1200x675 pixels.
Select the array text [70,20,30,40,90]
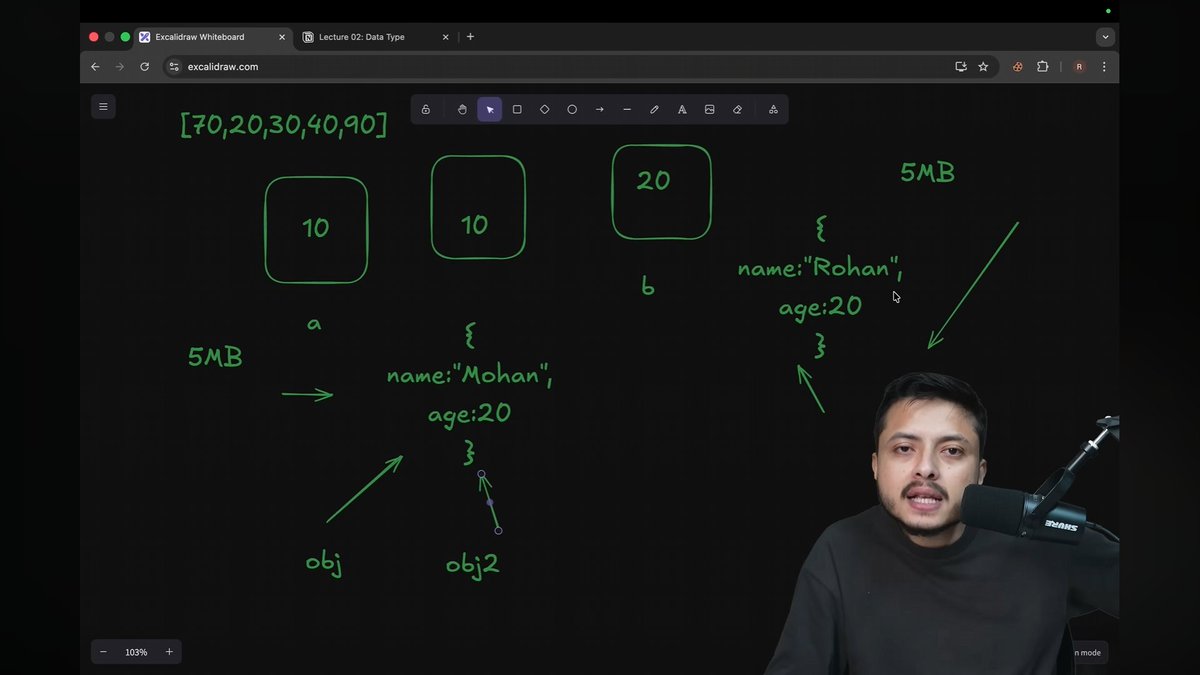coord(284,125)
